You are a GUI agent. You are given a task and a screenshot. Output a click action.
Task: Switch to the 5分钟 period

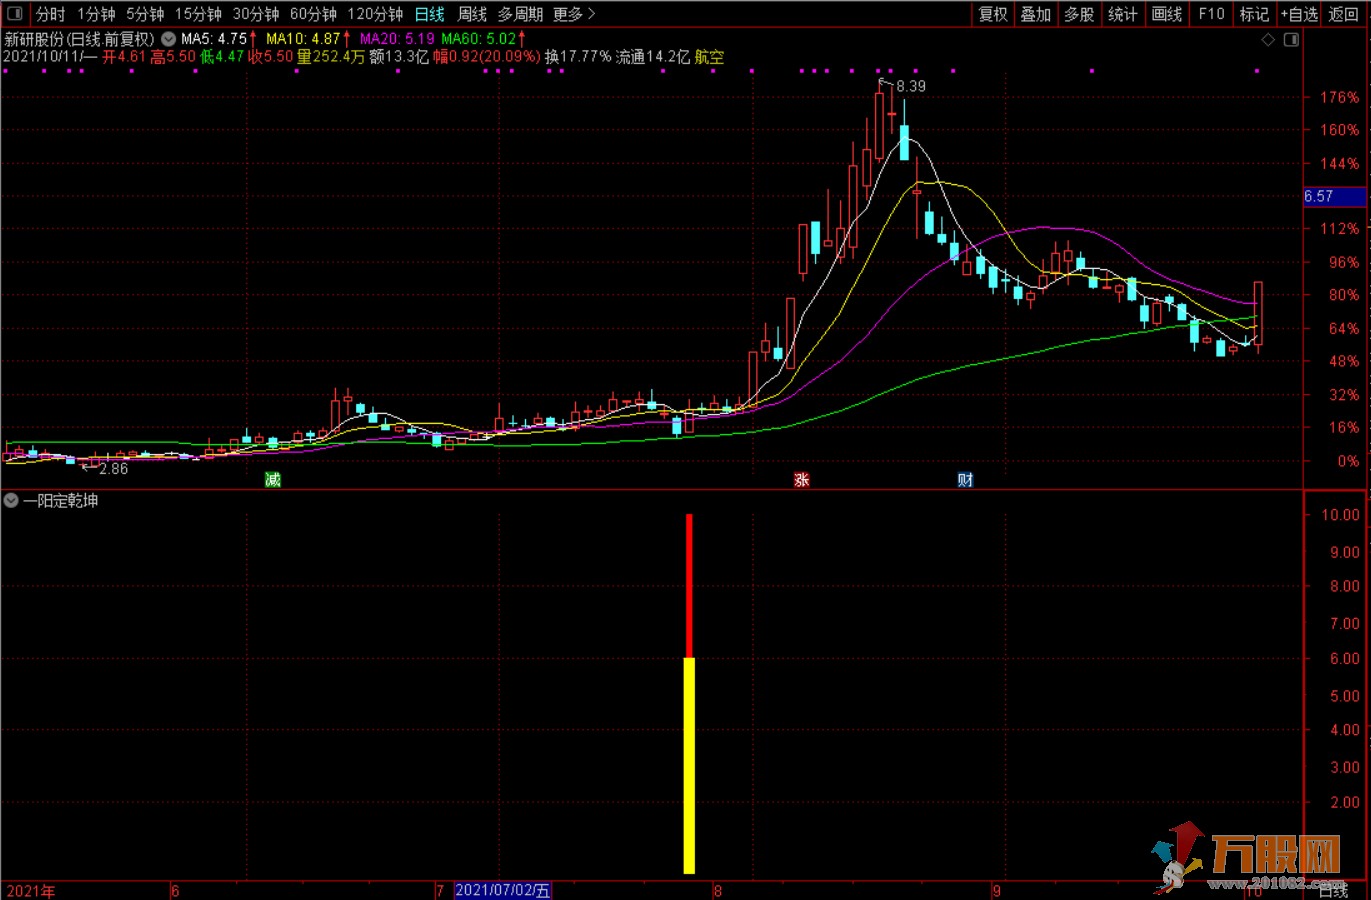click(145, 14)
